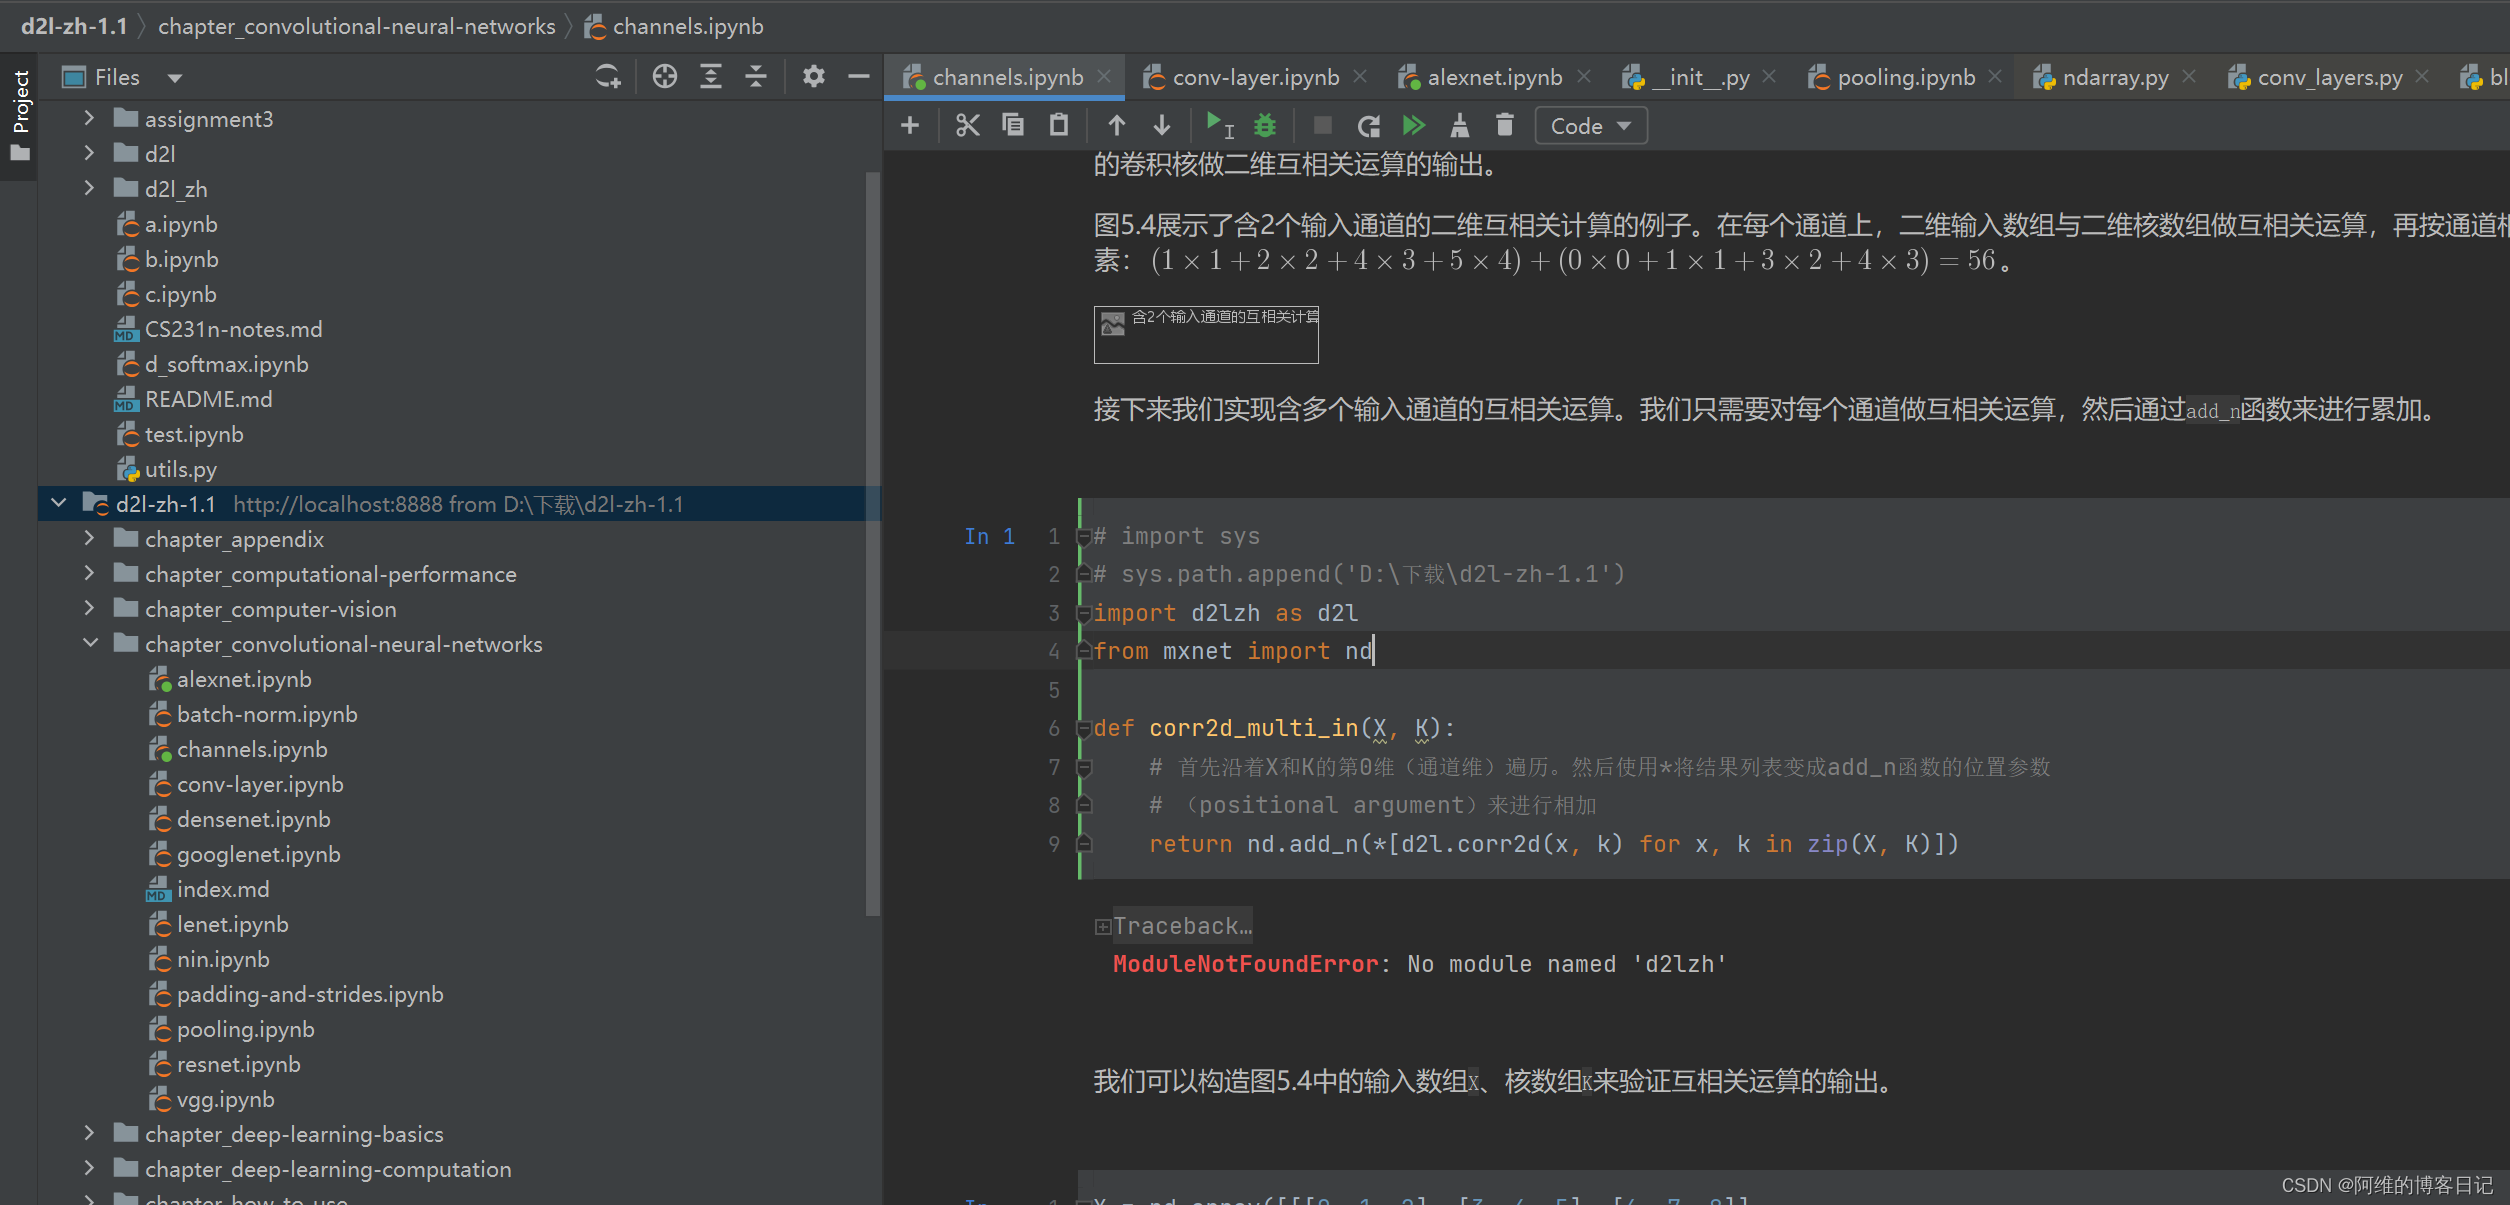The height and width of the screenshot is (1205, 2510).
Task: Move cell down with arrow icon
Action: [1161, 125]
